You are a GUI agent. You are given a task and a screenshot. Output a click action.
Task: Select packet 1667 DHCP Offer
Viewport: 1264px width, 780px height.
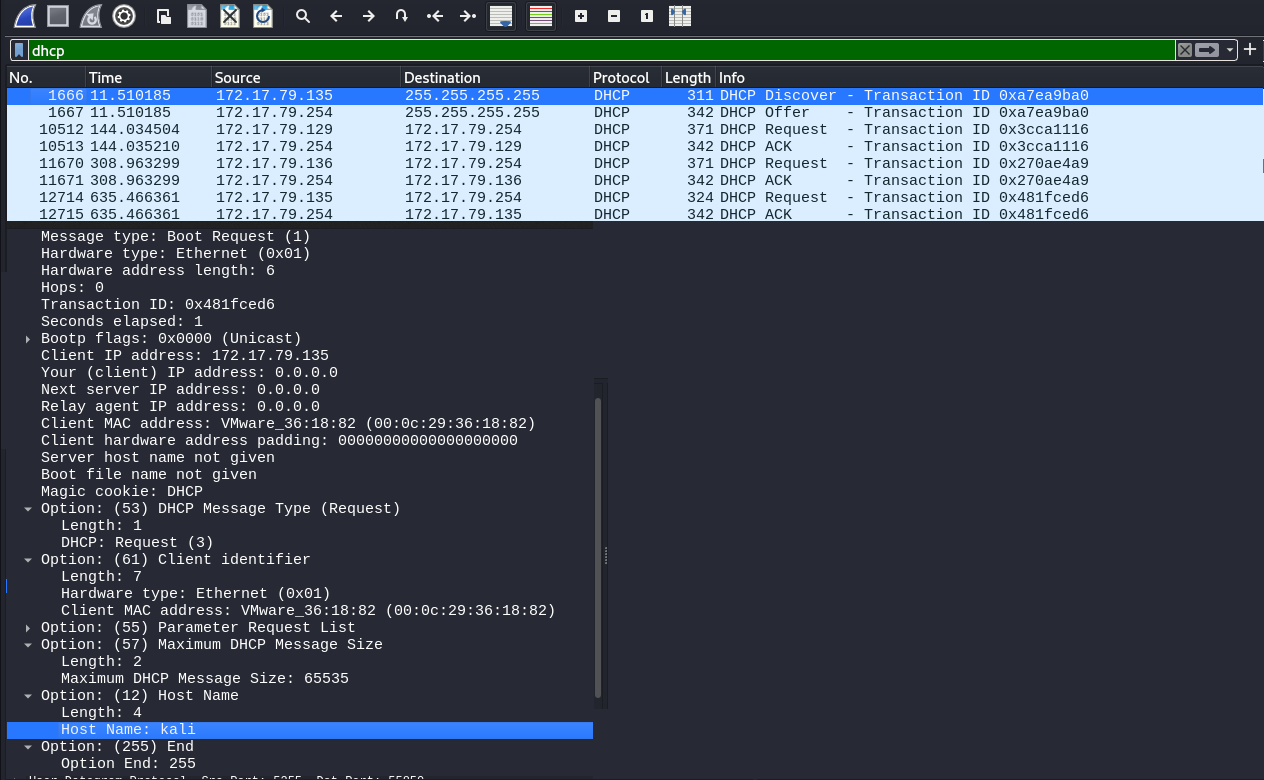(635, 113)
